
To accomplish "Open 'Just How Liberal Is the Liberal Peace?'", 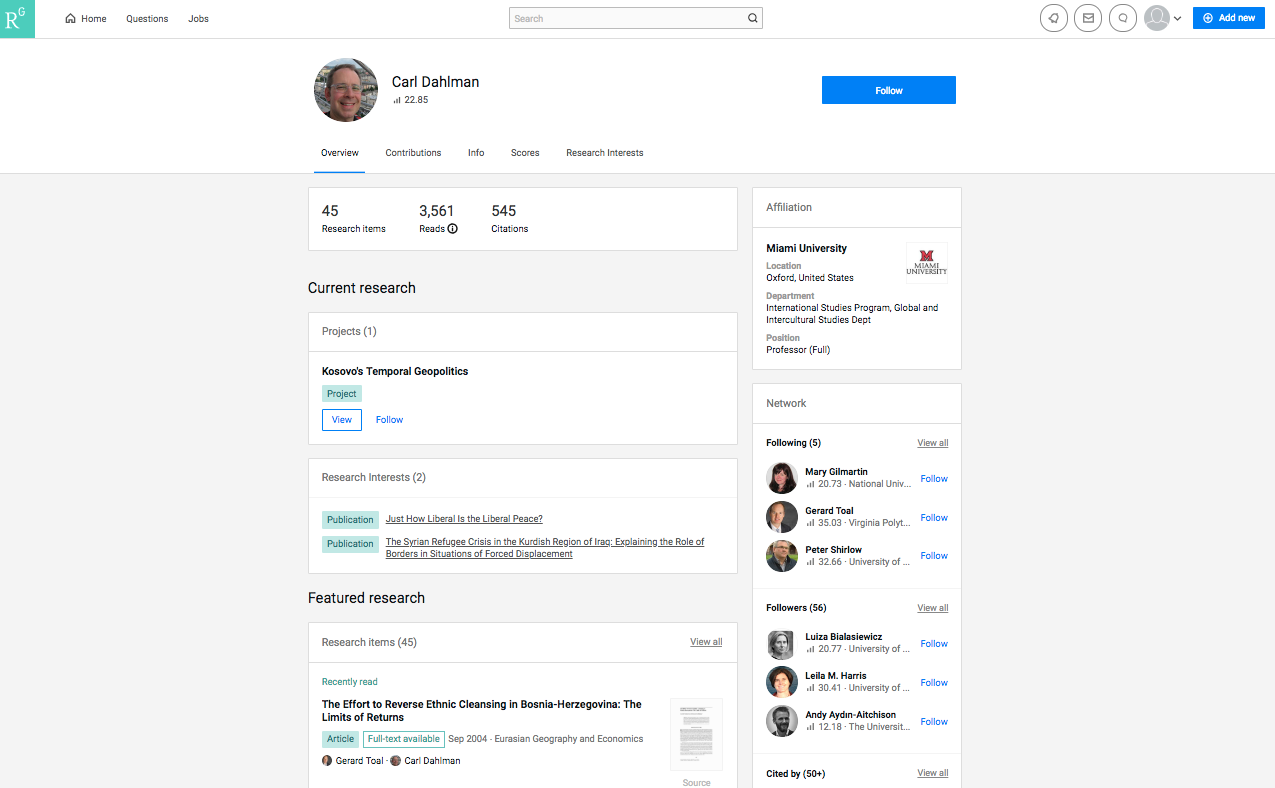I will point(464,519).
